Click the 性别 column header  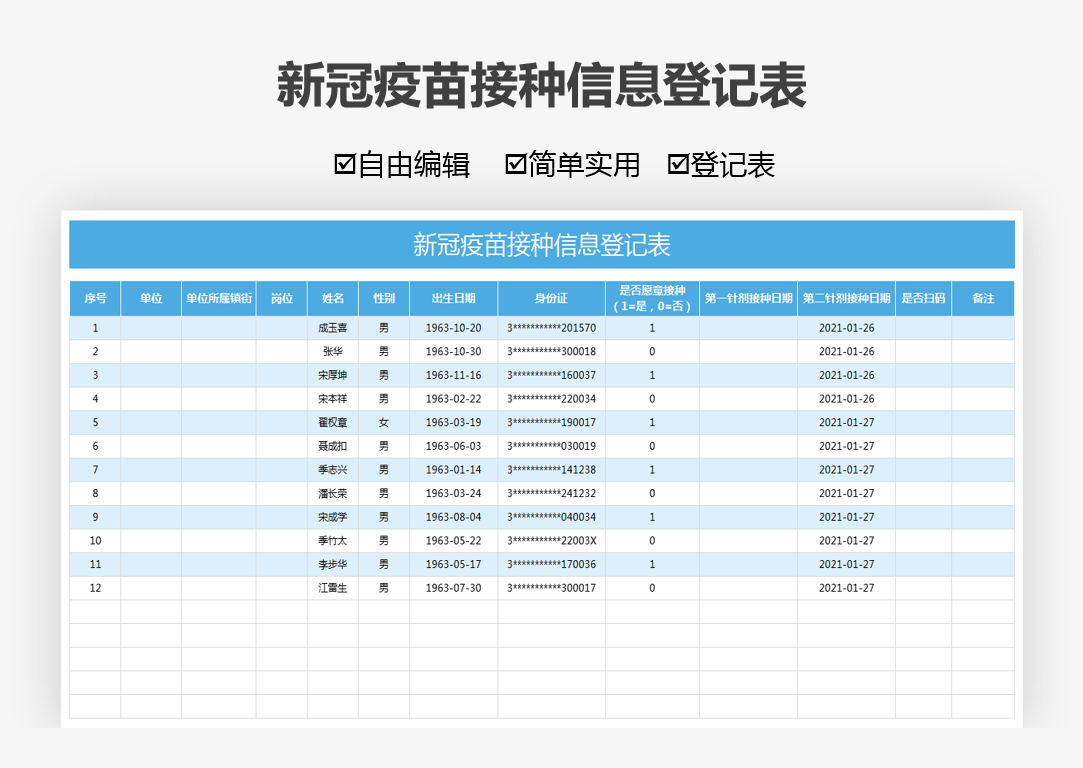[383, 298]
